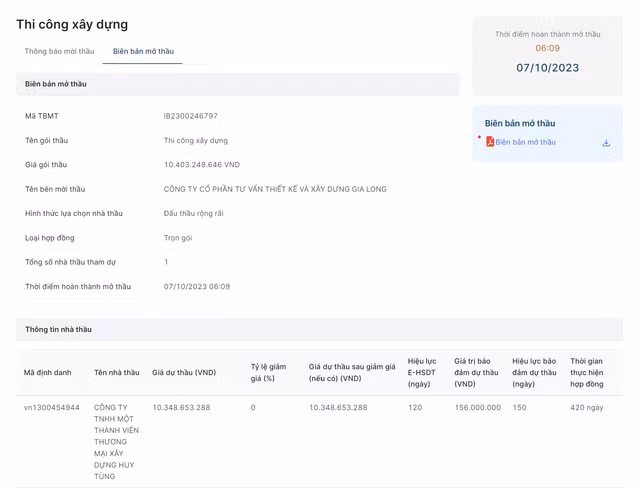Image resolution: width=640 pixels, height=488 pixels.
Task: Click the red PDF file icon
Action: [490, 142]
